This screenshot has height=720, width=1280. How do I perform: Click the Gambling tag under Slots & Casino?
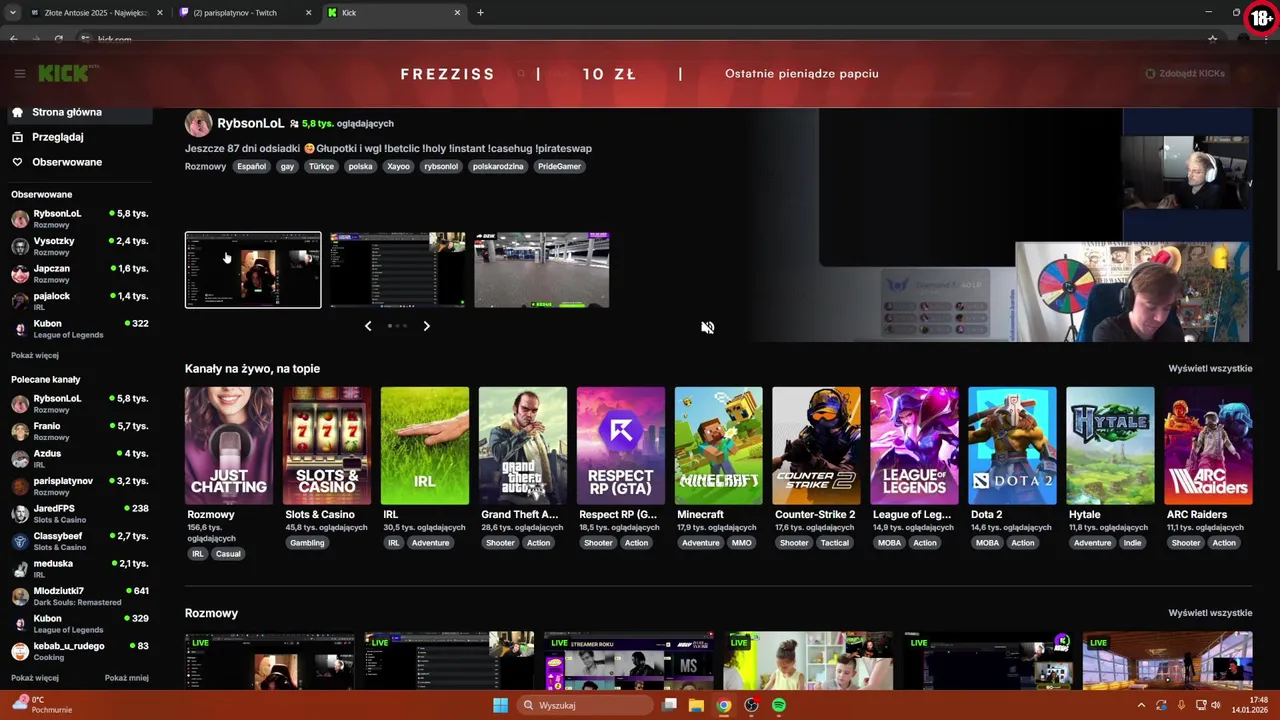pyautogui.click(x=307, y=543)
